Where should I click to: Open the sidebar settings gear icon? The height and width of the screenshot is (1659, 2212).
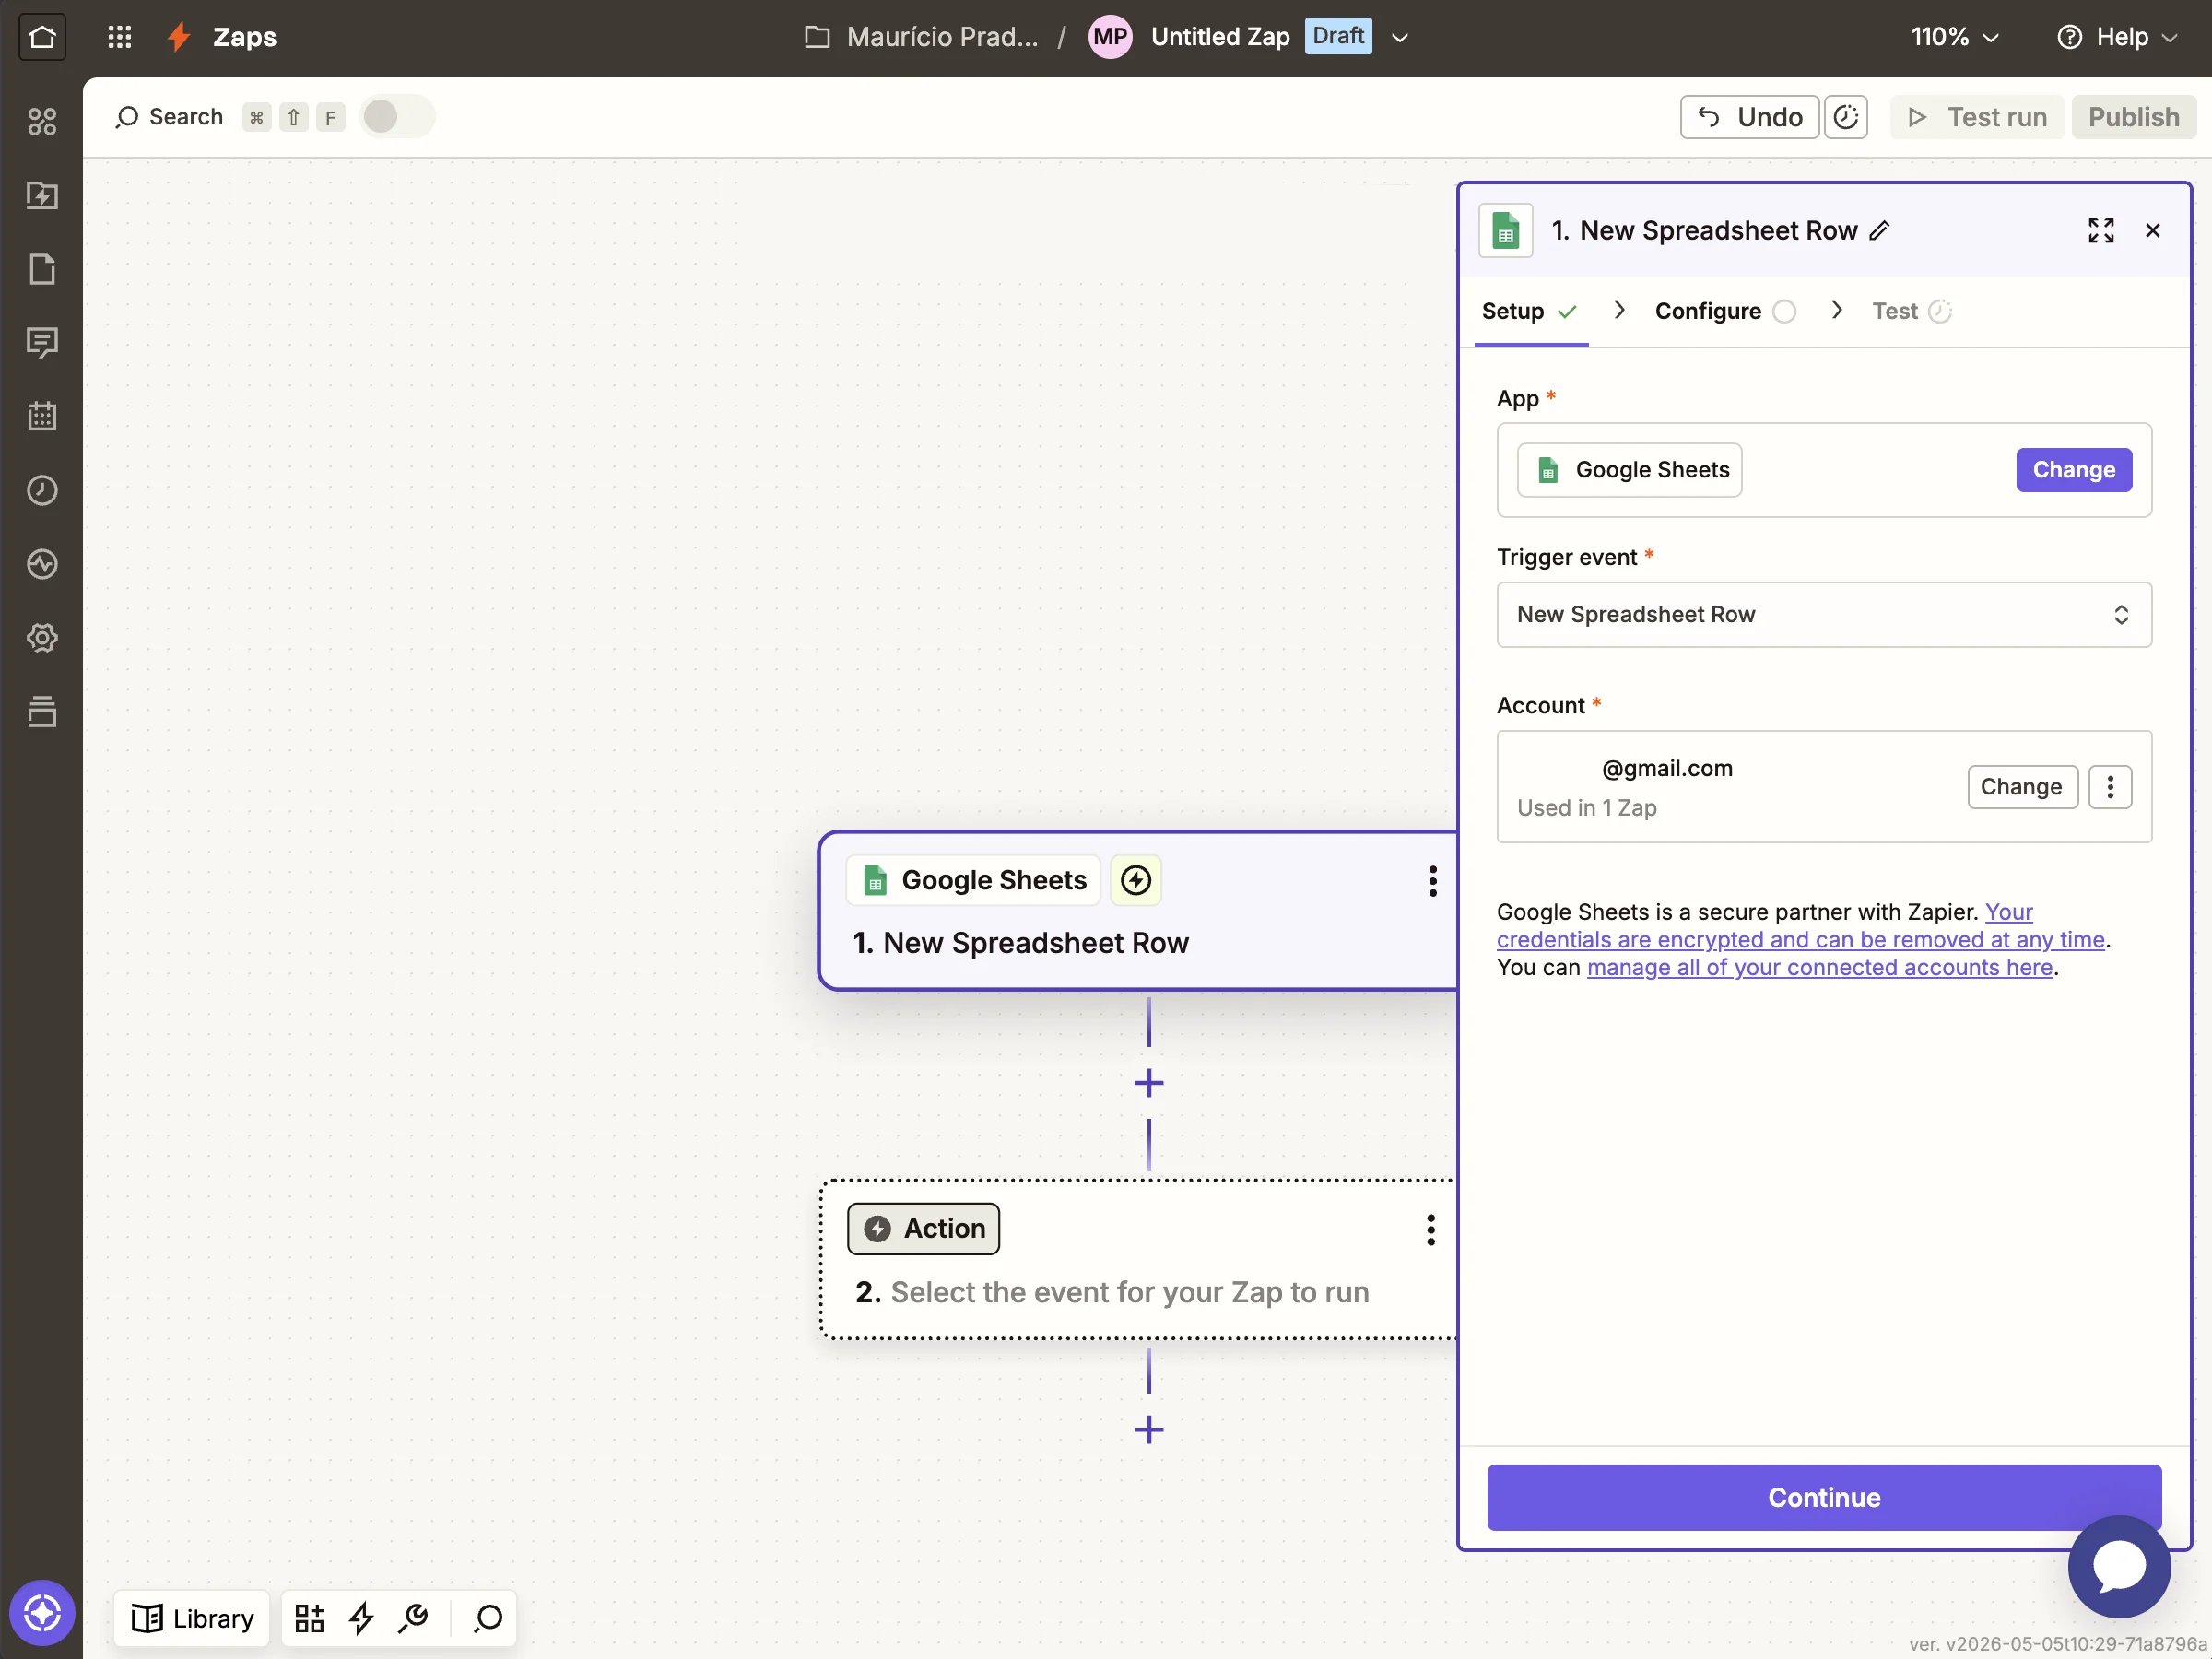(x=42, y=638)
